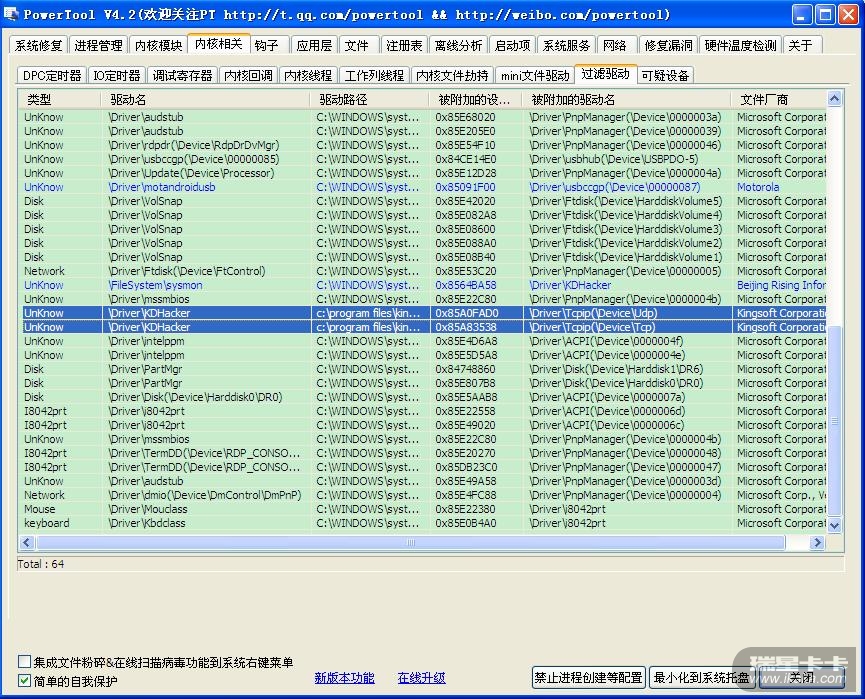Enable 集成文件粉碎 right-click menu checkbox
This screenshot has height=699, width=865.
[24, 661]
